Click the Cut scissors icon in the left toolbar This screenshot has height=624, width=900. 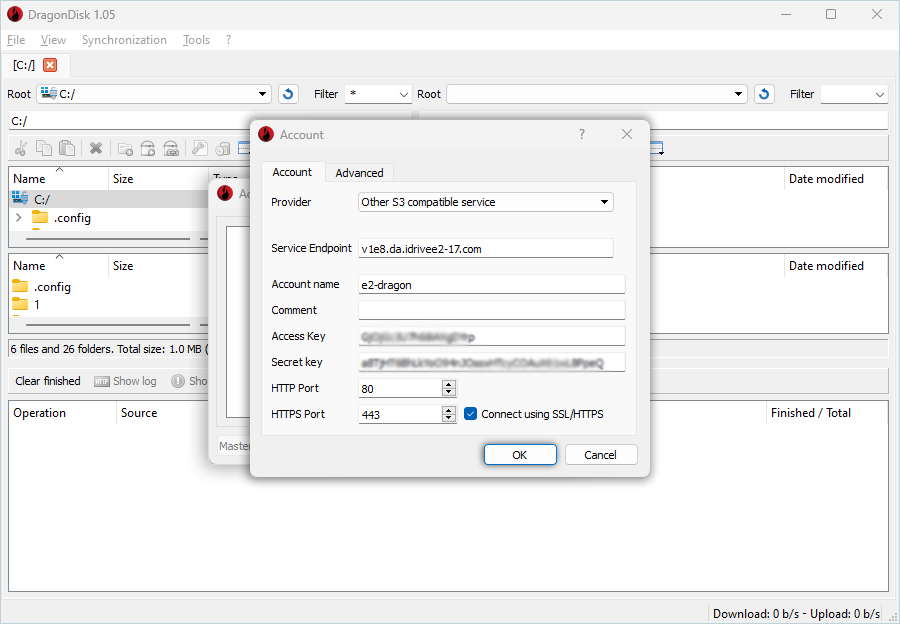tap(21, 149)
